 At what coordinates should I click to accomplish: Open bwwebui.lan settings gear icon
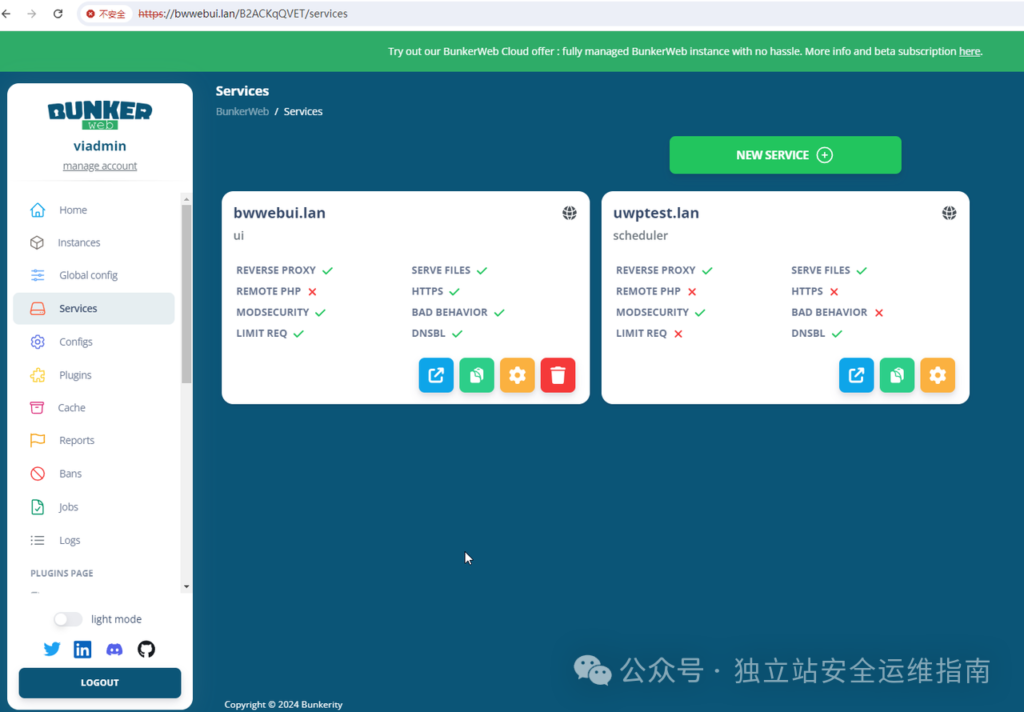coord(517,375)
